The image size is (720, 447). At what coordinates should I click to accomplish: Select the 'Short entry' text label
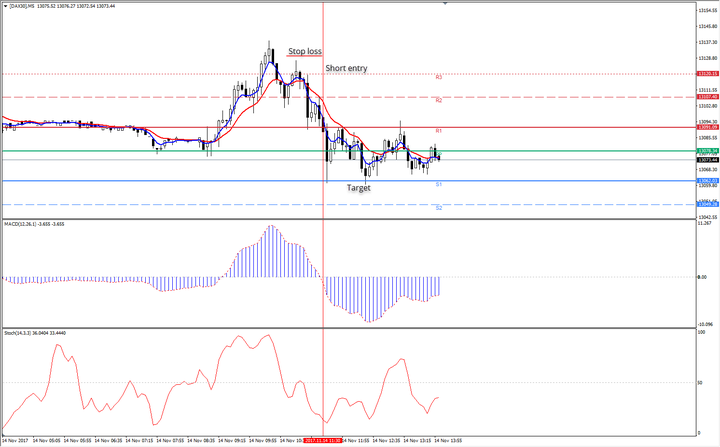[346, 68]
